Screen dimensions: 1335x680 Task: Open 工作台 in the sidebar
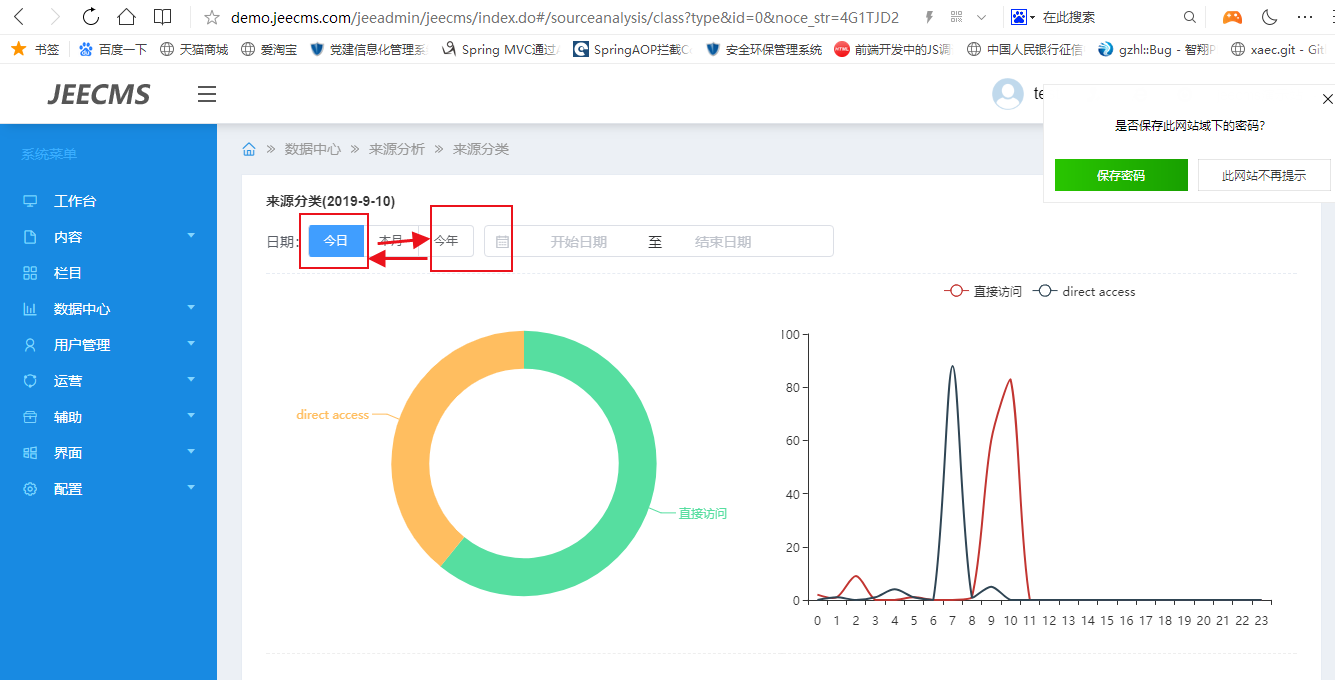[x=75, y=201]
